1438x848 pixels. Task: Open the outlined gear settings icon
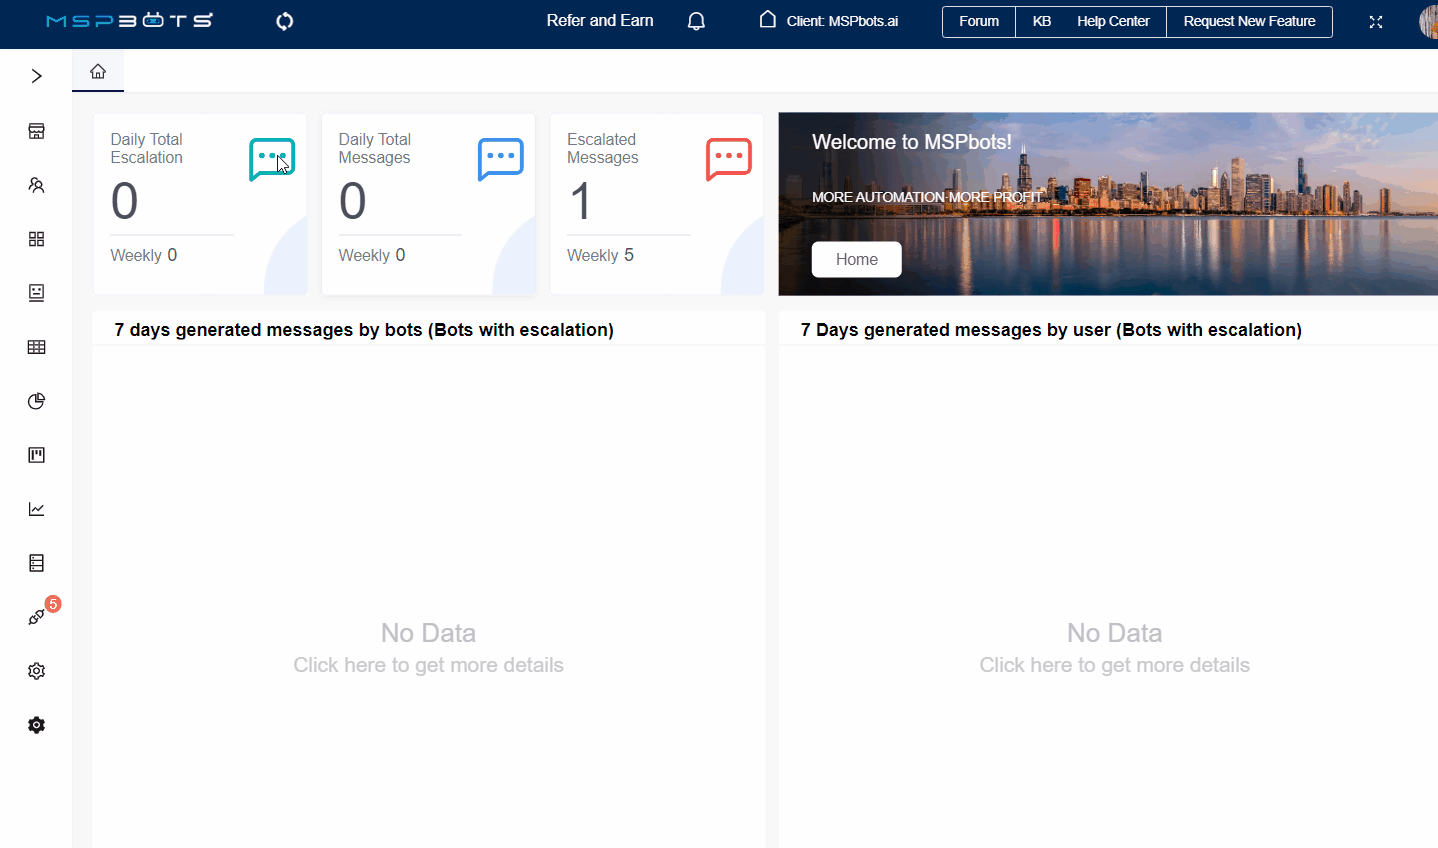(x=37, y=671)
